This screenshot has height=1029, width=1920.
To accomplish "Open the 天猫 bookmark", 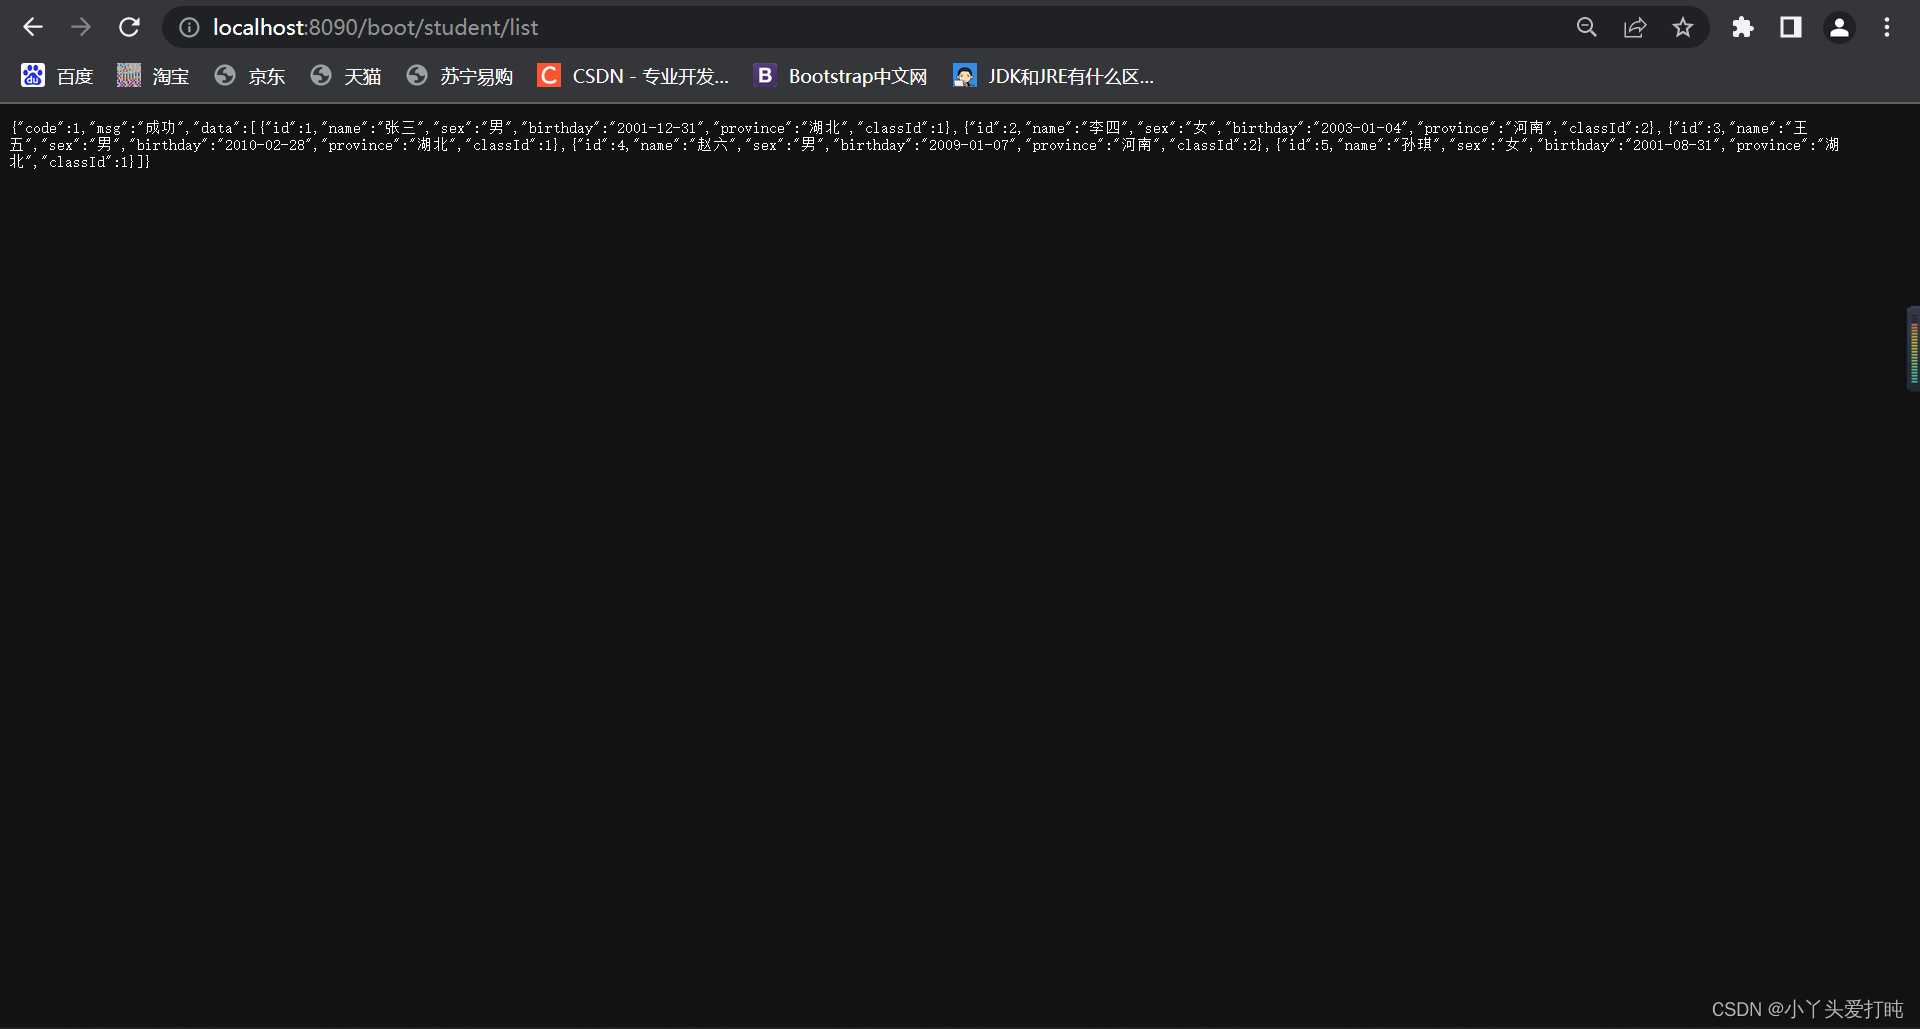I will (x=346, y=76).
